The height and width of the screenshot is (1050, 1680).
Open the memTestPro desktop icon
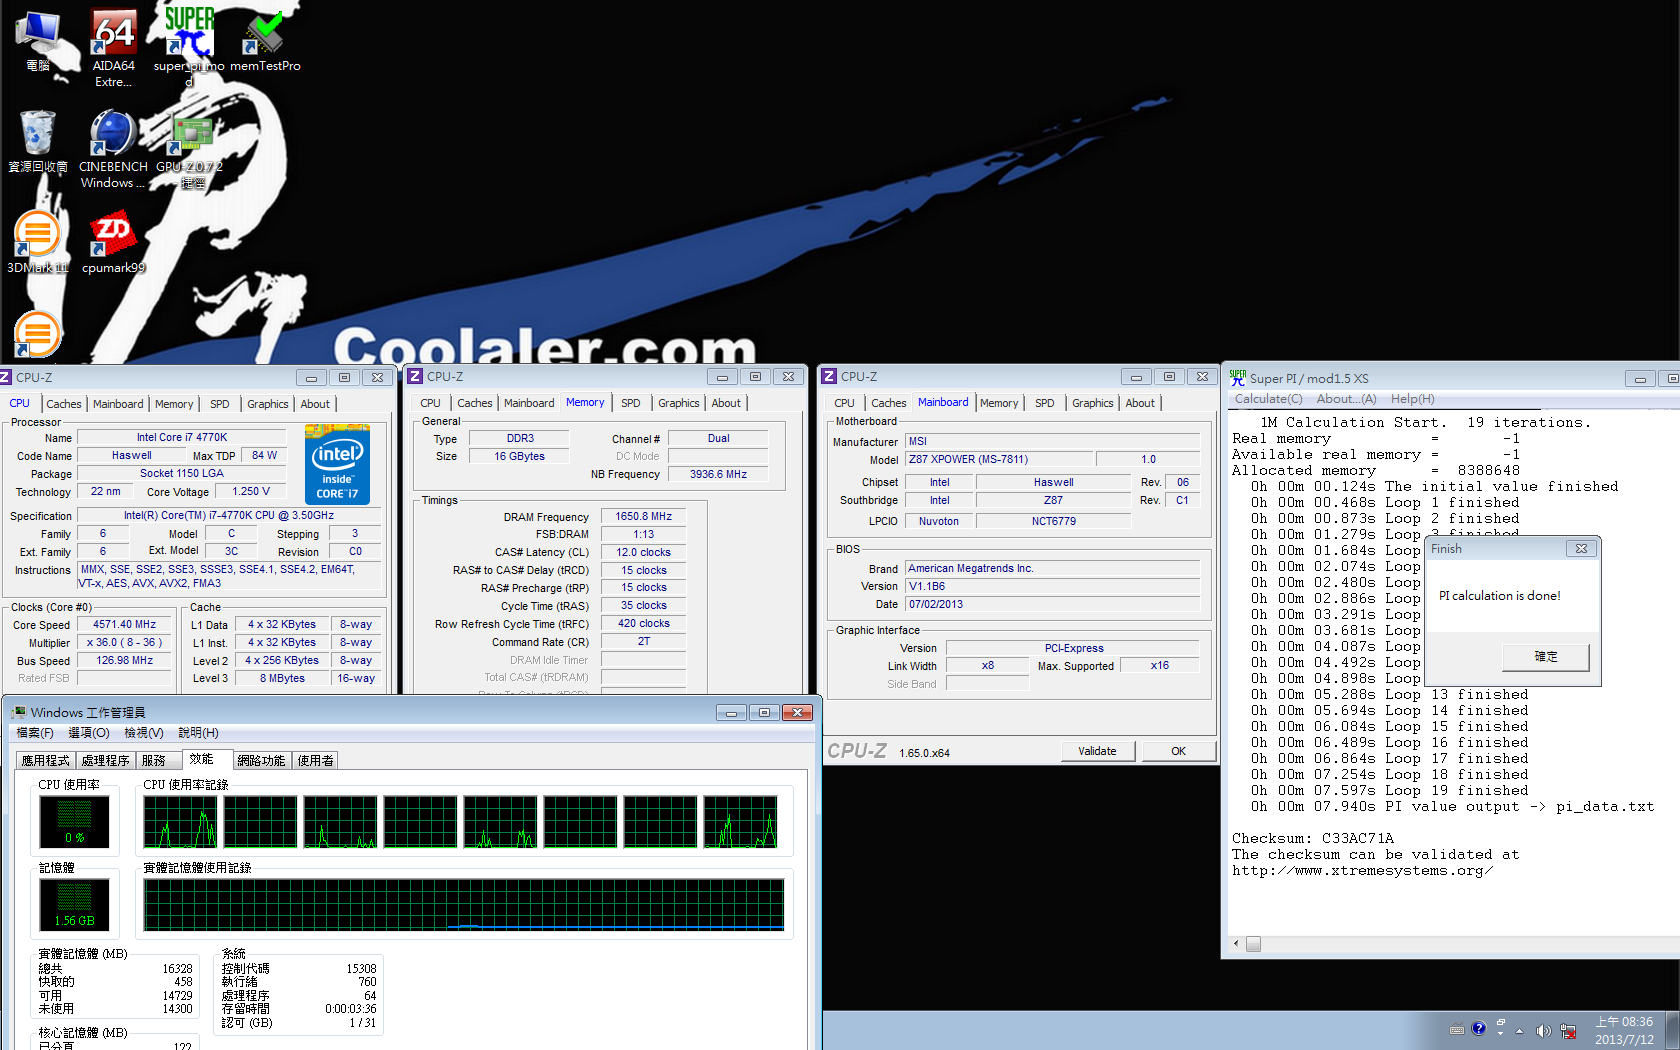pyautogui.click(x=265, y=42)
